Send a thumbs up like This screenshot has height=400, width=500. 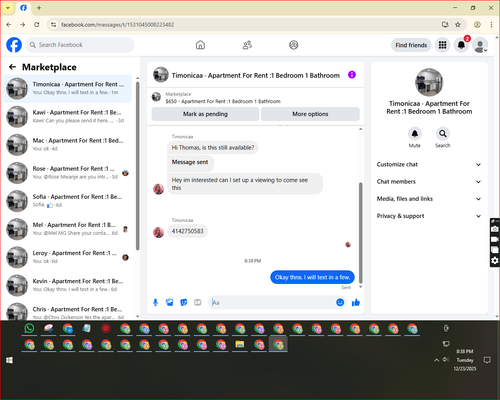click(x=356, y=303)
